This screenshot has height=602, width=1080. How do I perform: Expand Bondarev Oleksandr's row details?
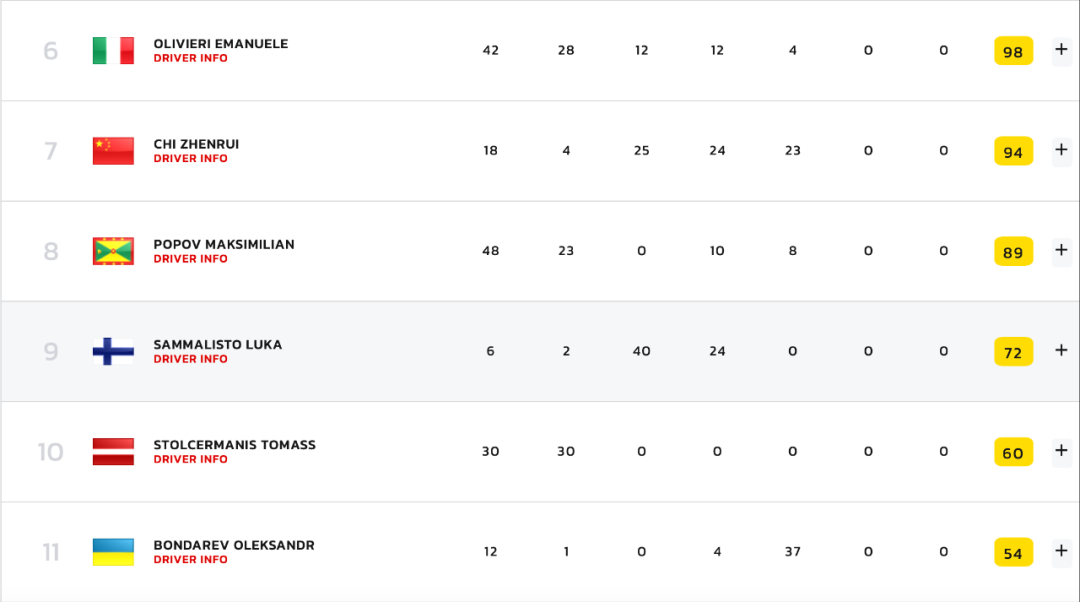point(1061,551)
